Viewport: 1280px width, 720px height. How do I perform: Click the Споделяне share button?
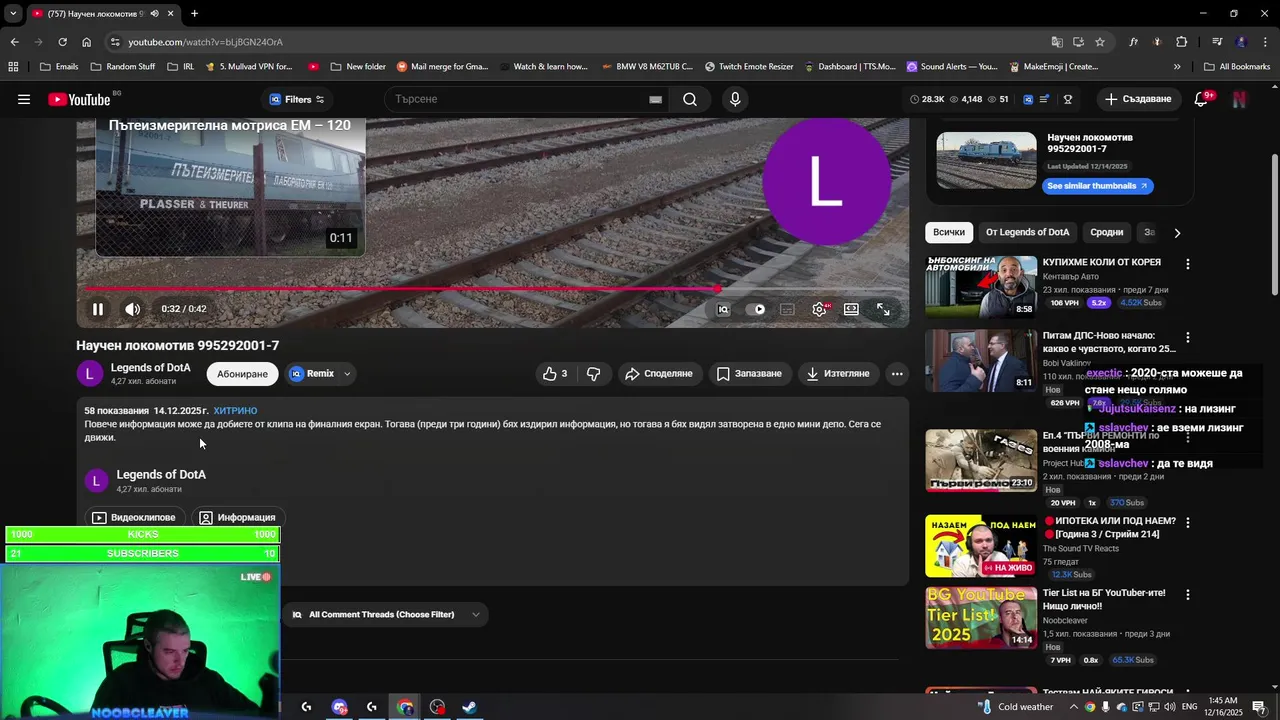pos(659,374)
